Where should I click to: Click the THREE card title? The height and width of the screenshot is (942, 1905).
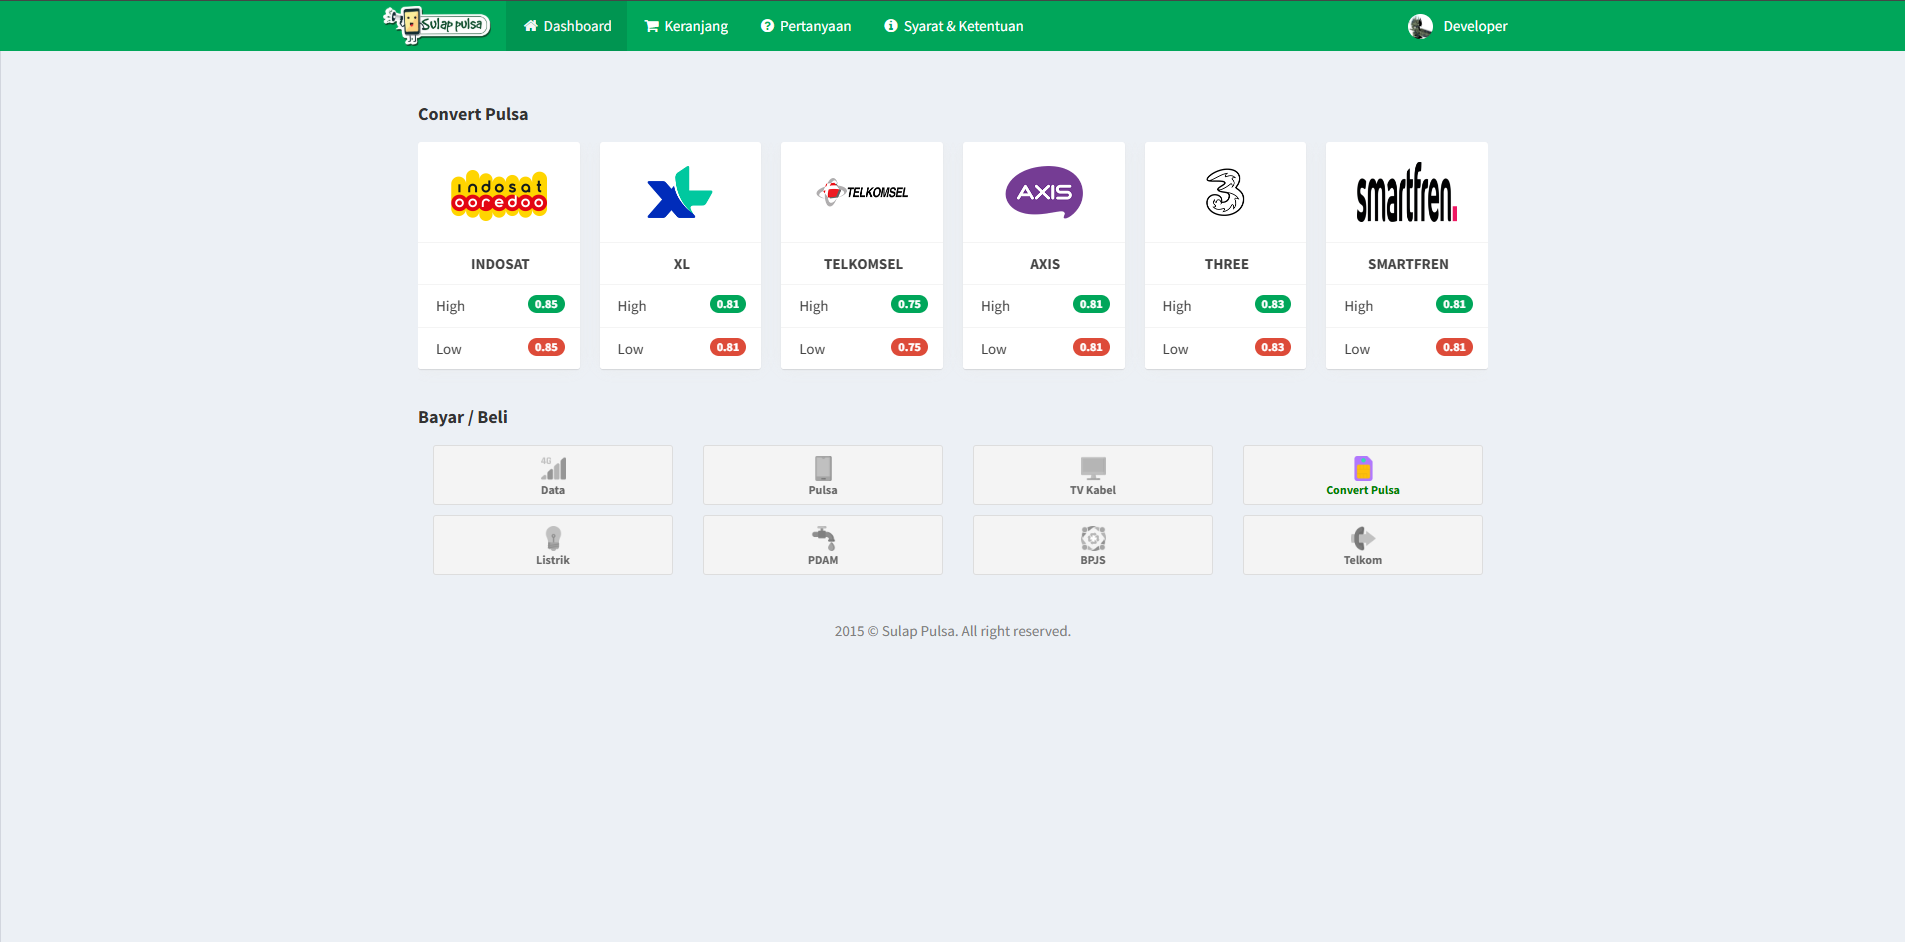(1226, 264)
